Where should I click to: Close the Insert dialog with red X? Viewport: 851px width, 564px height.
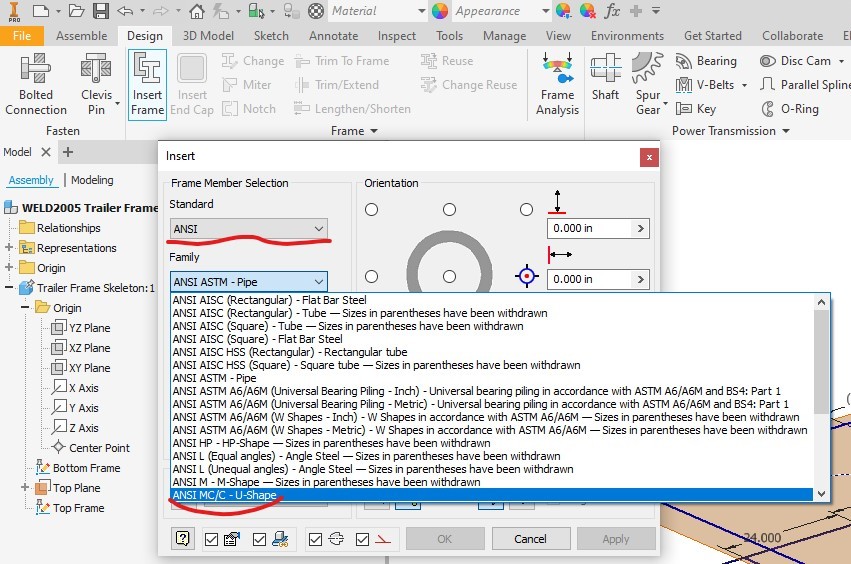[649, 157]
